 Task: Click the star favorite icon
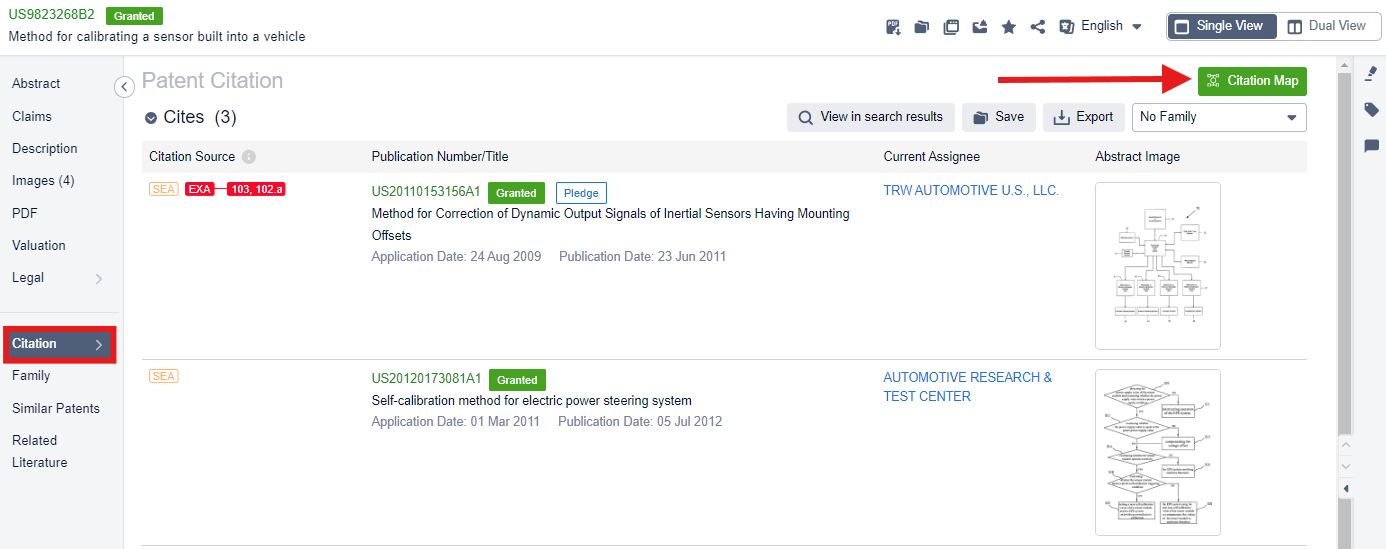1009,27
